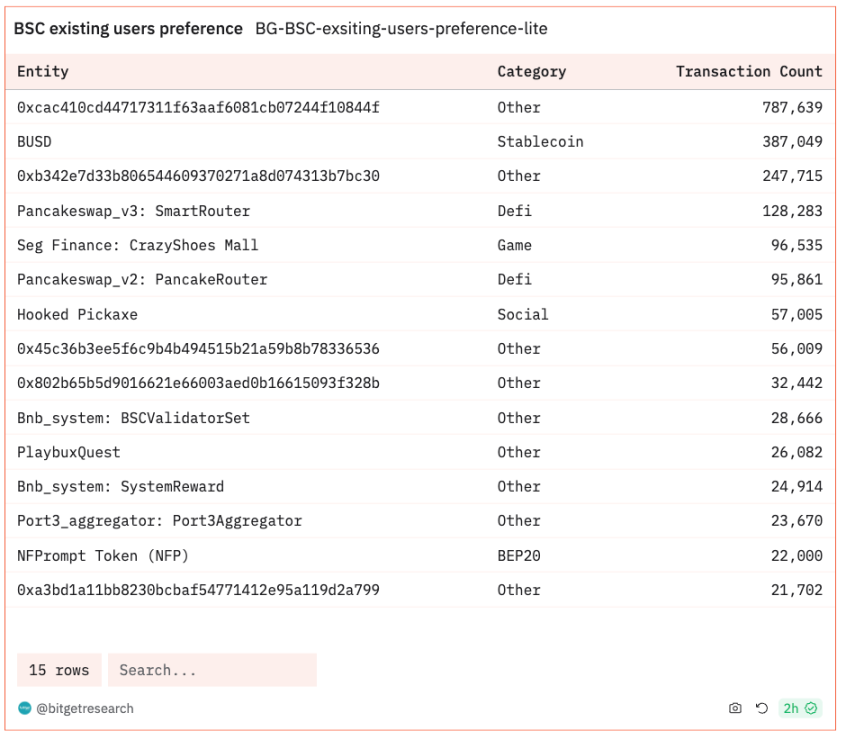Click the NFPrompt Token (NFP) cell

click(103, 555)
